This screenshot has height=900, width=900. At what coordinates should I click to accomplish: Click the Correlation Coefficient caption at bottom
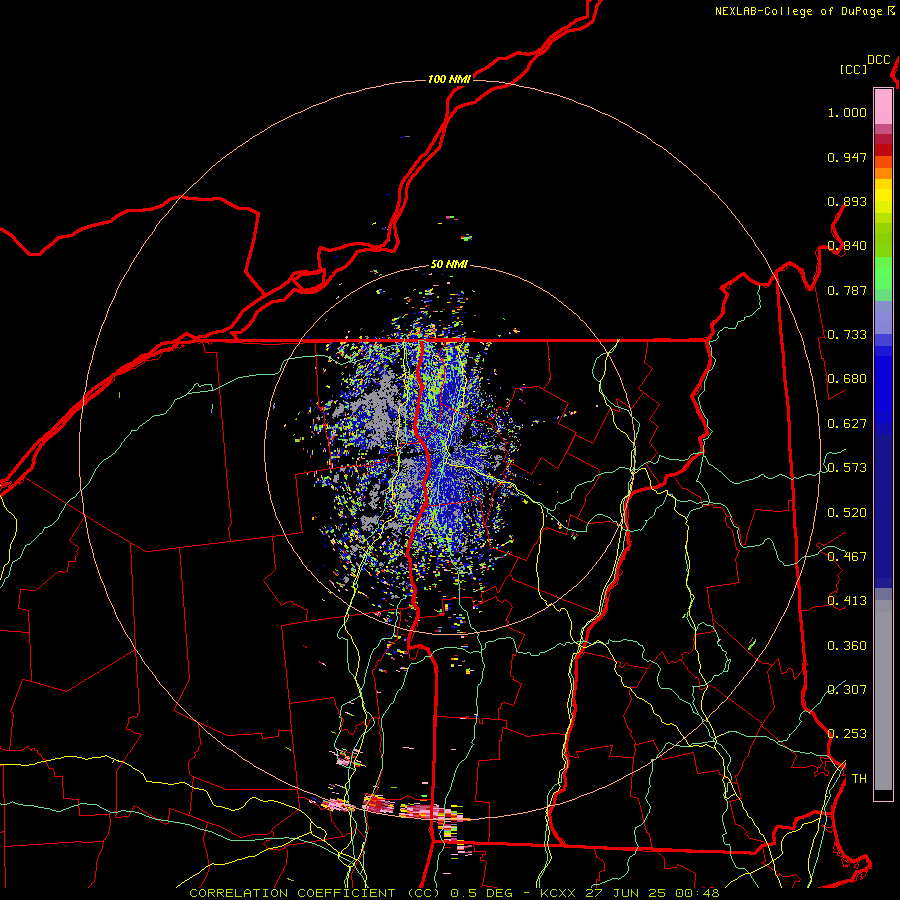pos(453,893)
